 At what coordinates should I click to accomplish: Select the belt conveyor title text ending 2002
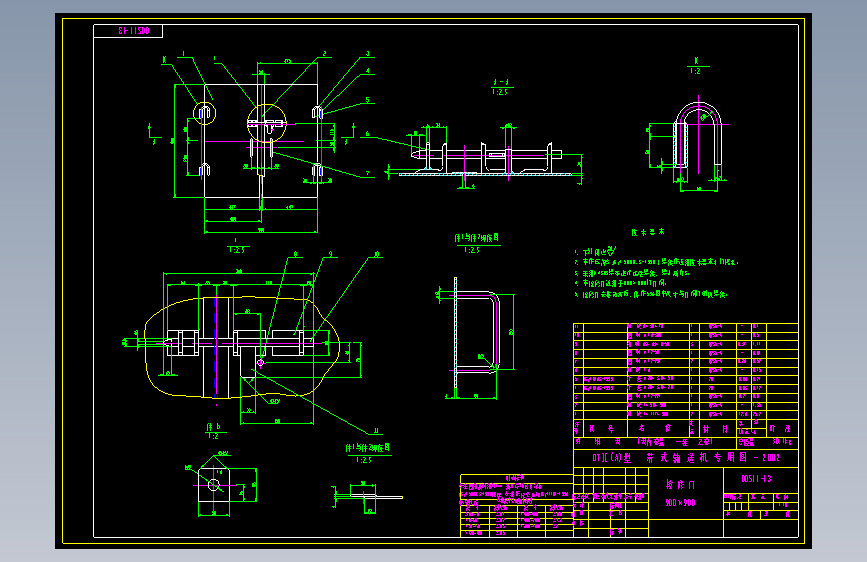click(x=686, y=457)
